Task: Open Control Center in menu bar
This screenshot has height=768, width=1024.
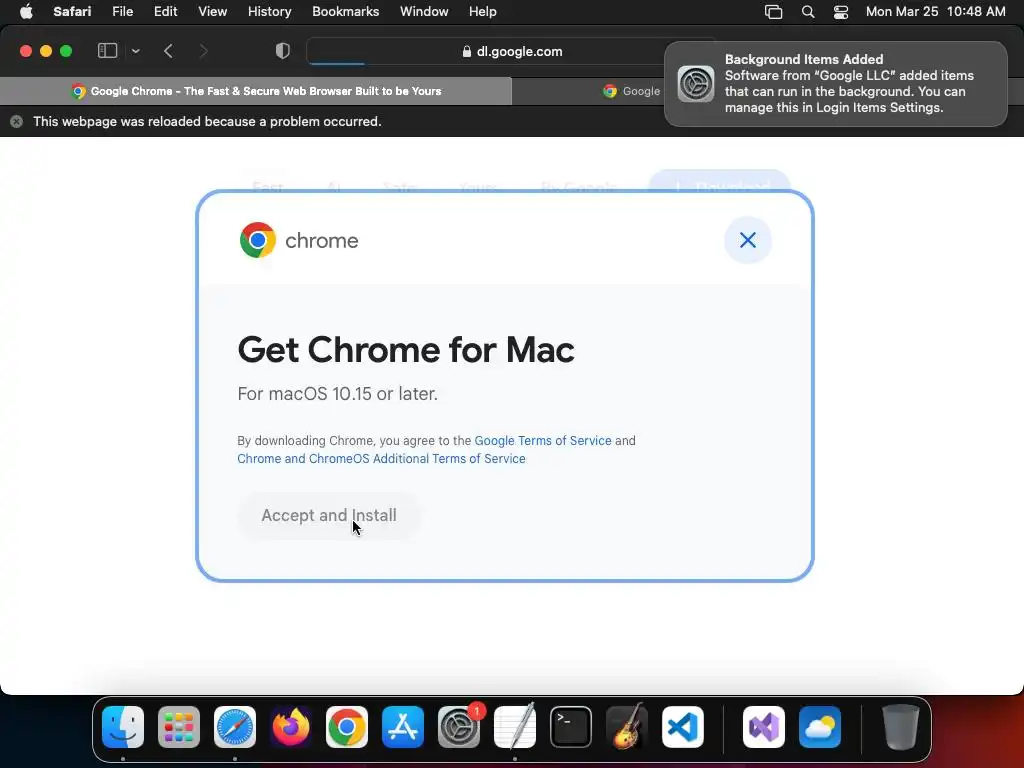Action: pos(840,12)
